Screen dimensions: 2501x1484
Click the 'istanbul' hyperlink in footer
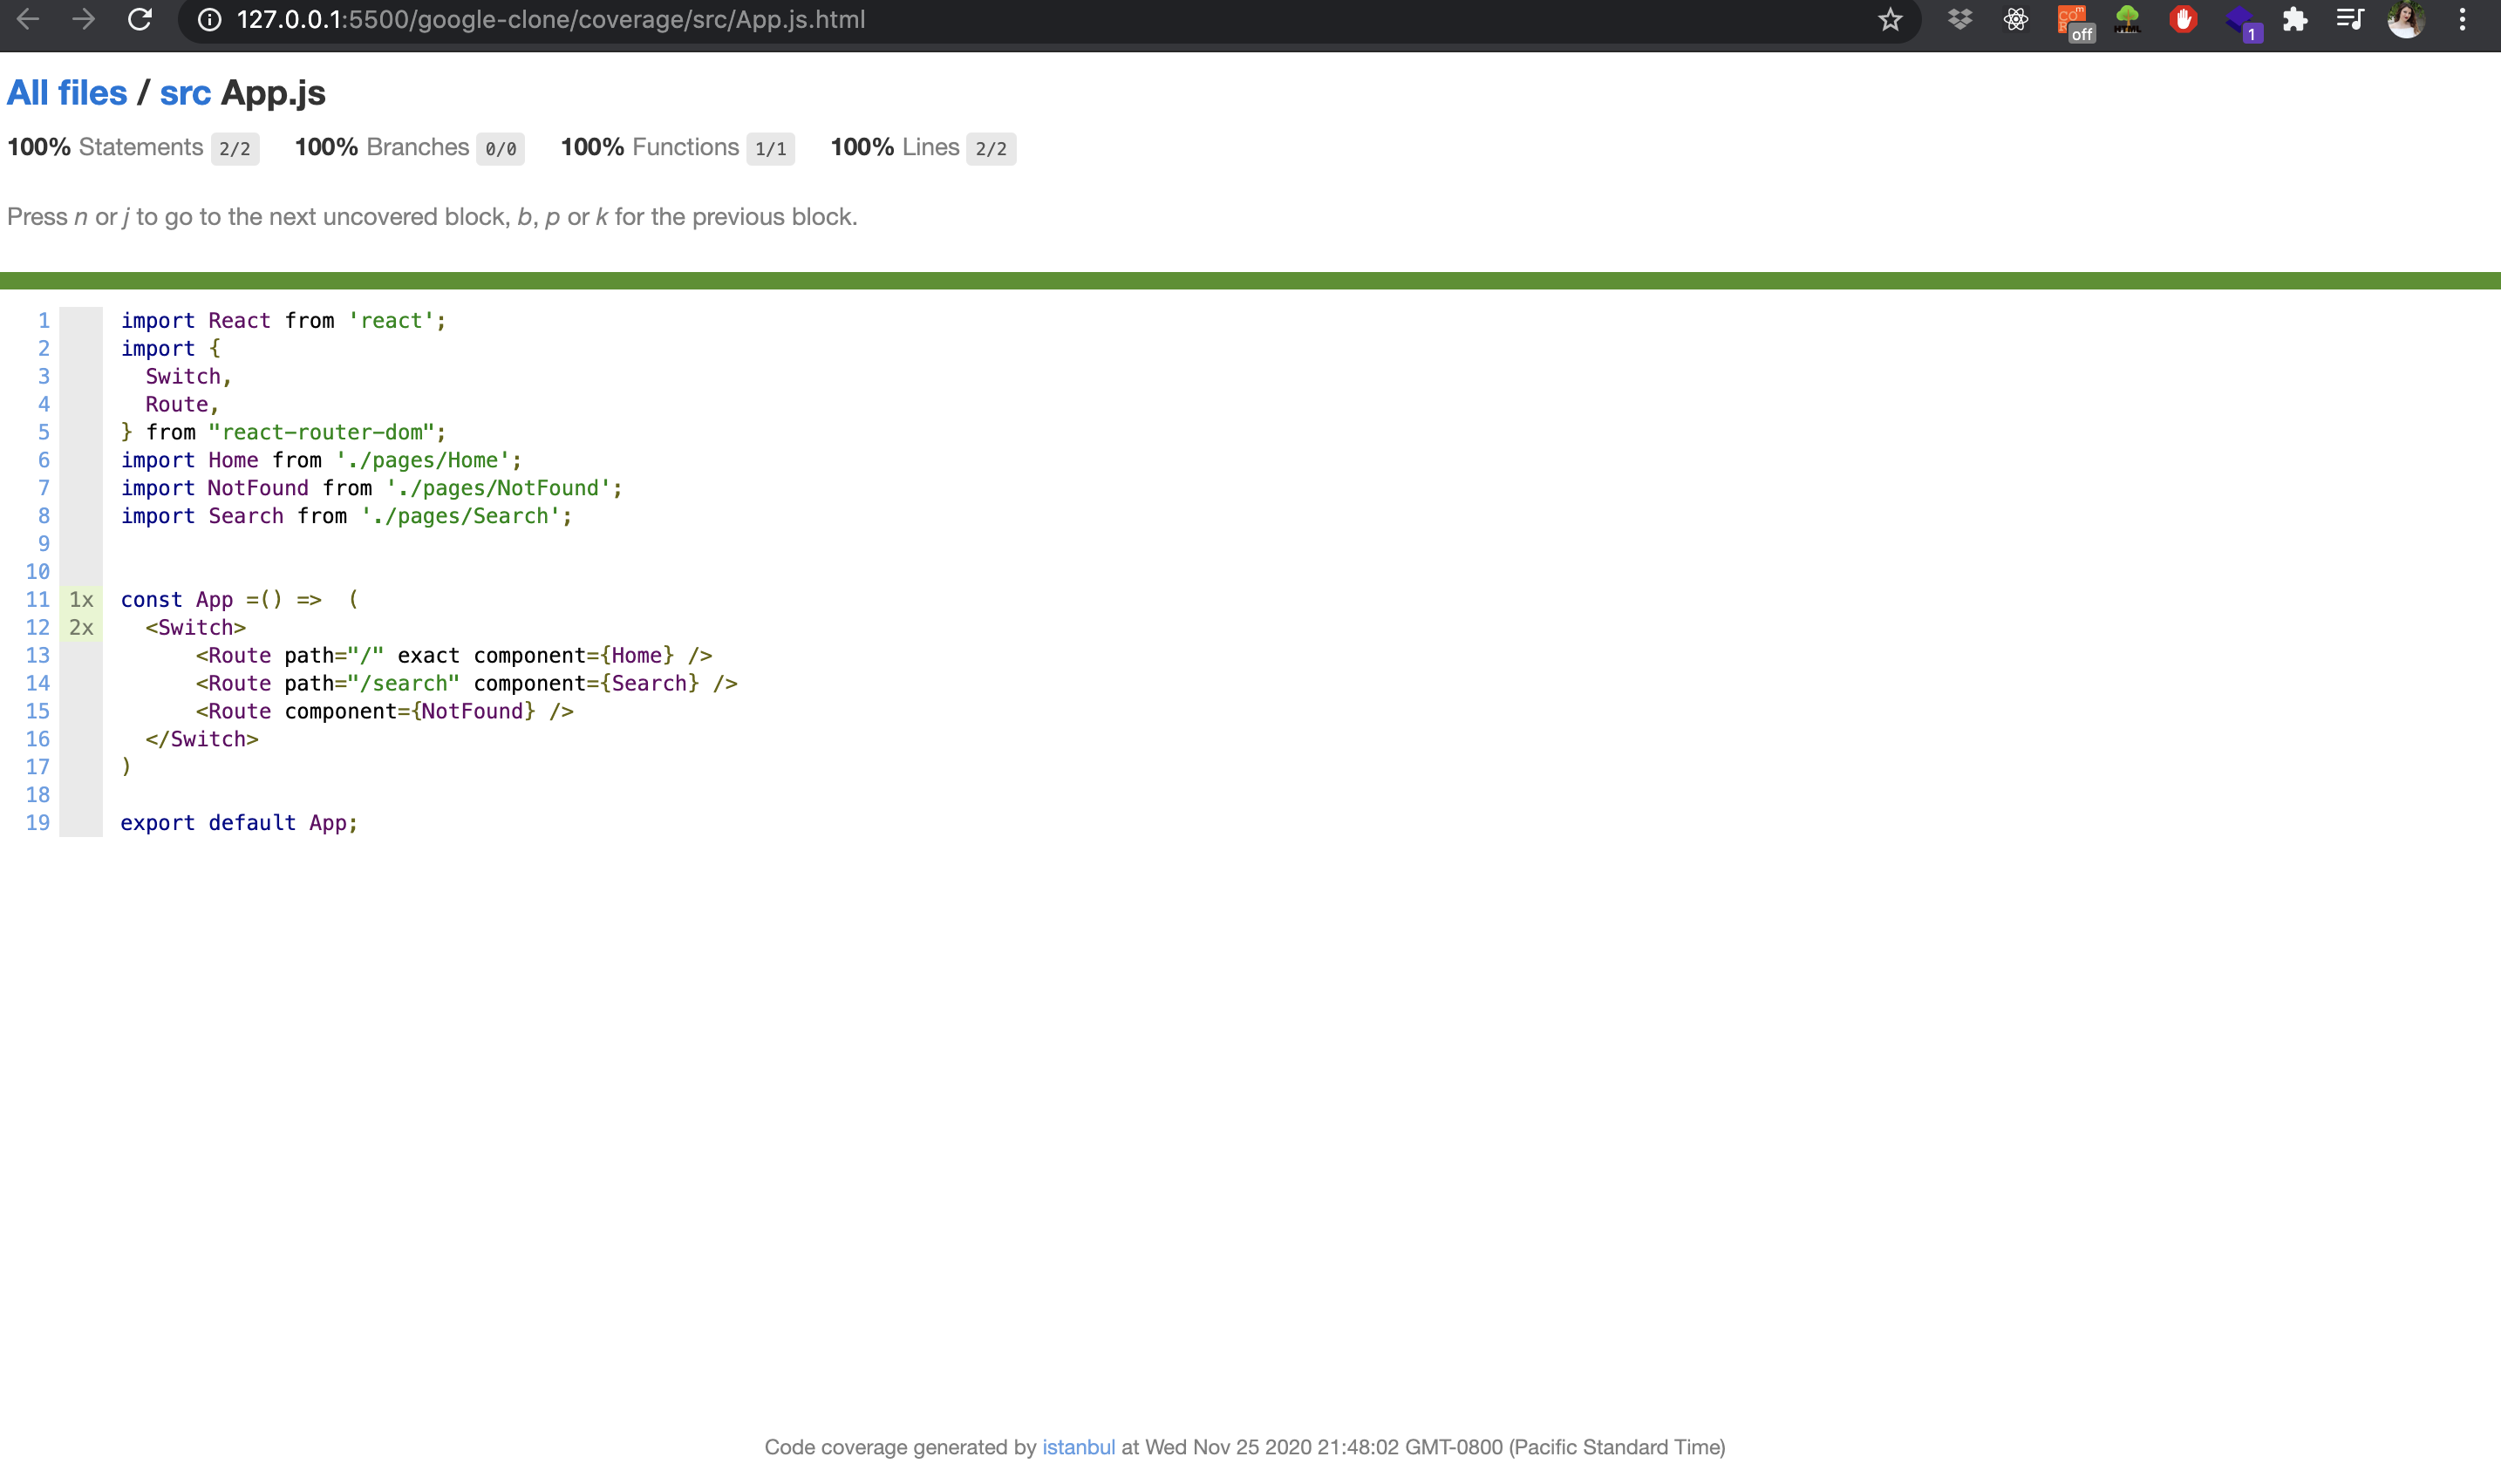(x=1080, y=1445)
